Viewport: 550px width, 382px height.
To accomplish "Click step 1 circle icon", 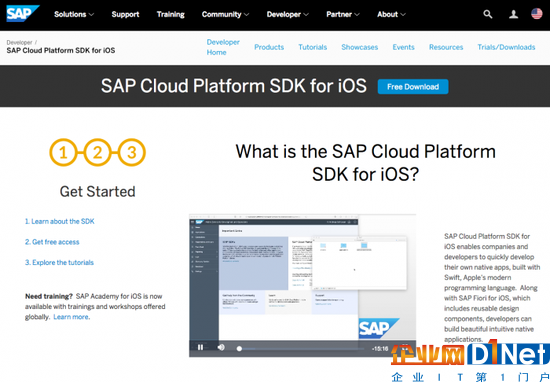I will (63, 152).
